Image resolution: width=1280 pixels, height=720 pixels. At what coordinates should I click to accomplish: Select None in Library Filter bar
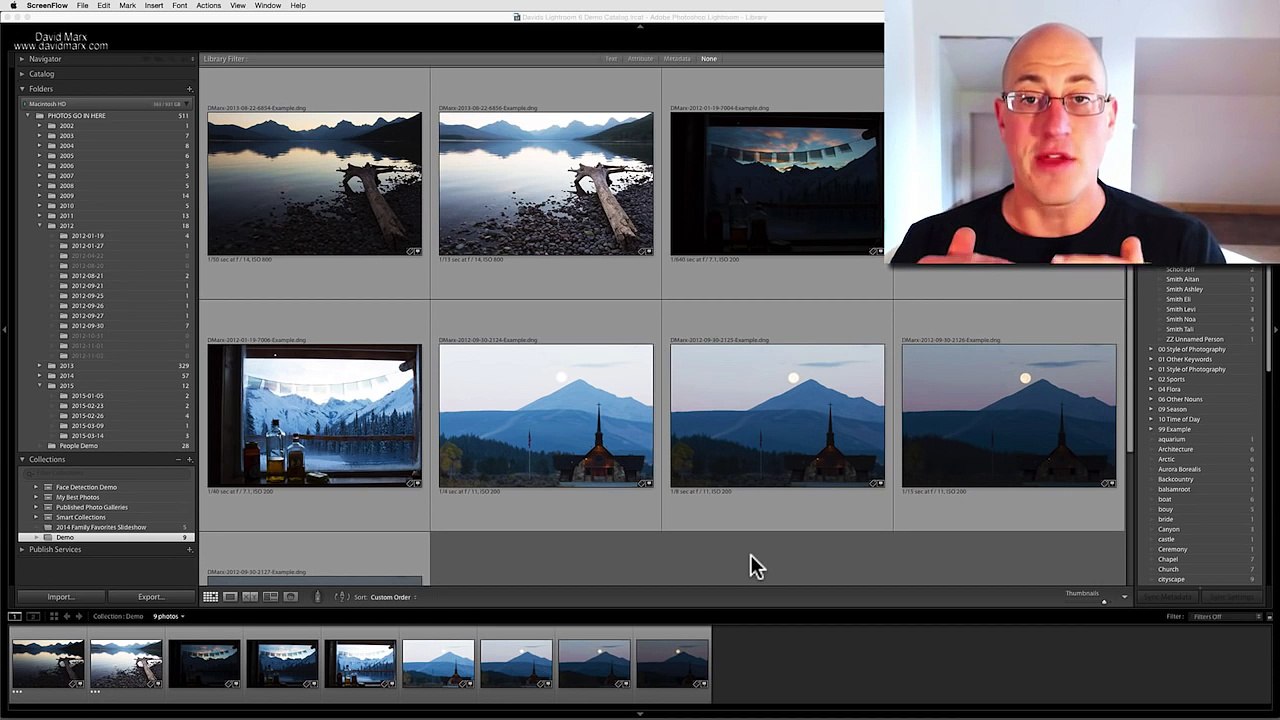tap(709, 59)
